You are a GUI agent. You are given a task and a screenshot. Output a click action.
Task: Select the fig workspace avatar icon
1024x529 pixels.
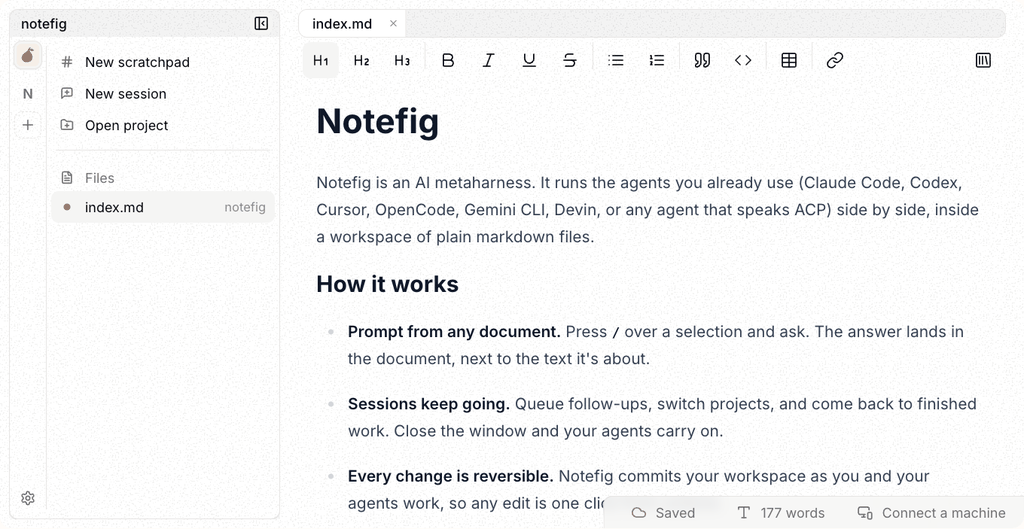tap(27, 55)
